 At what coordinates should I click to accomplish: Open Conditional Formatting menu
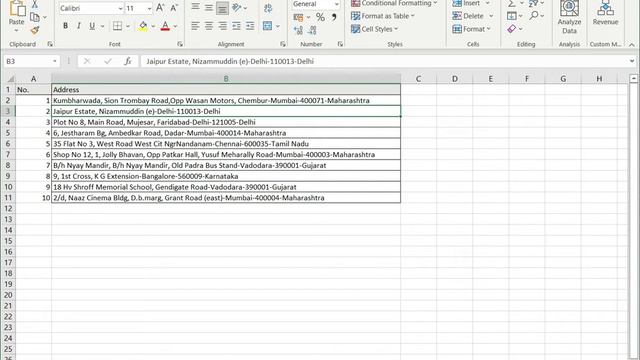point(394,3)
